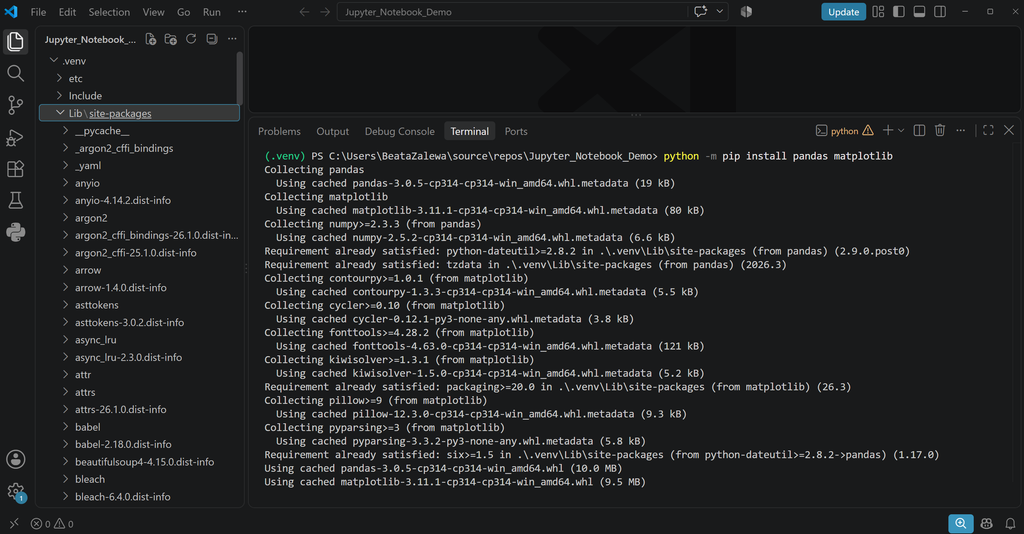This screenshot has width=1024, height=534.
Task: Open the Extensions view
Action: (16, 169)
